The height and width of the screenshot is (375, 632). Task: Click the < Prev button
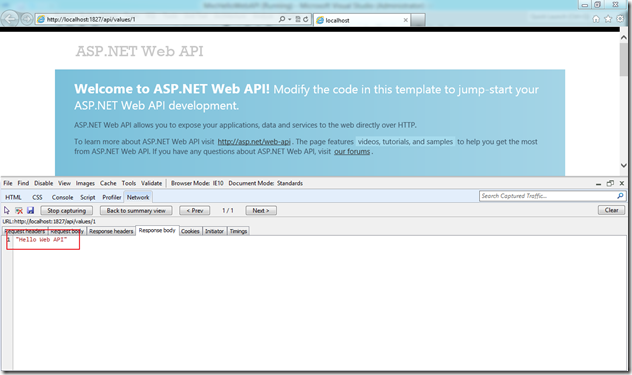click(195, 210)
